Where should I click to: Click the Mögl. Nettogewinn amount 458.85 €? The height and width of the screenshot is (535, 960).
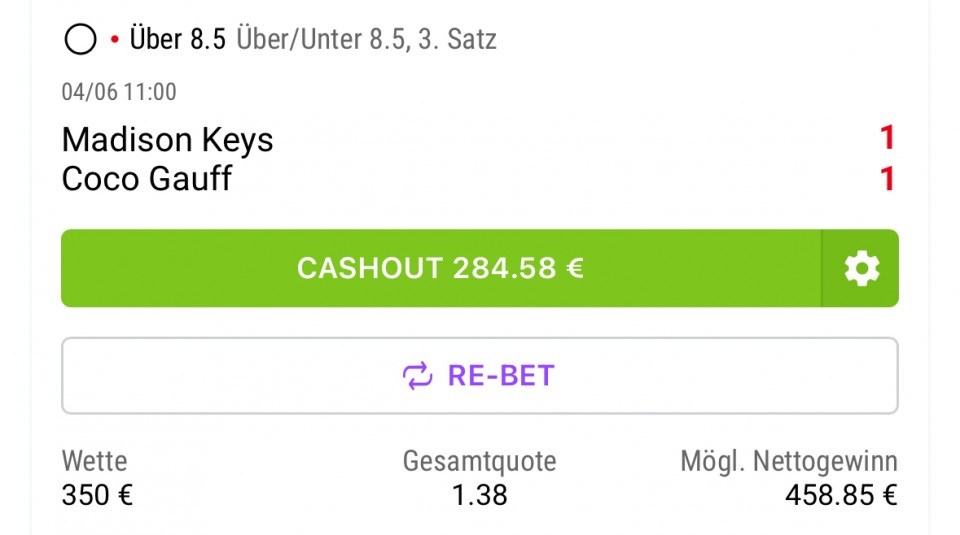841,495
